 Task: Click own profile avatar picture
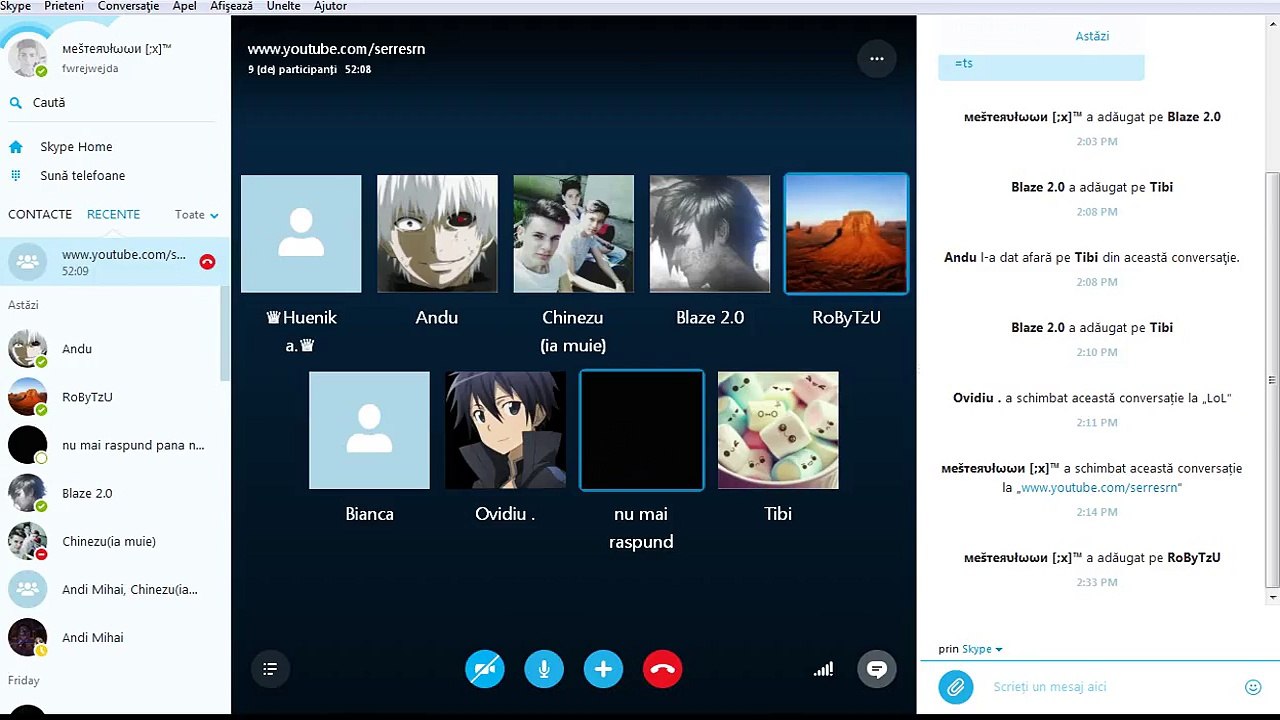coord(28,58)
